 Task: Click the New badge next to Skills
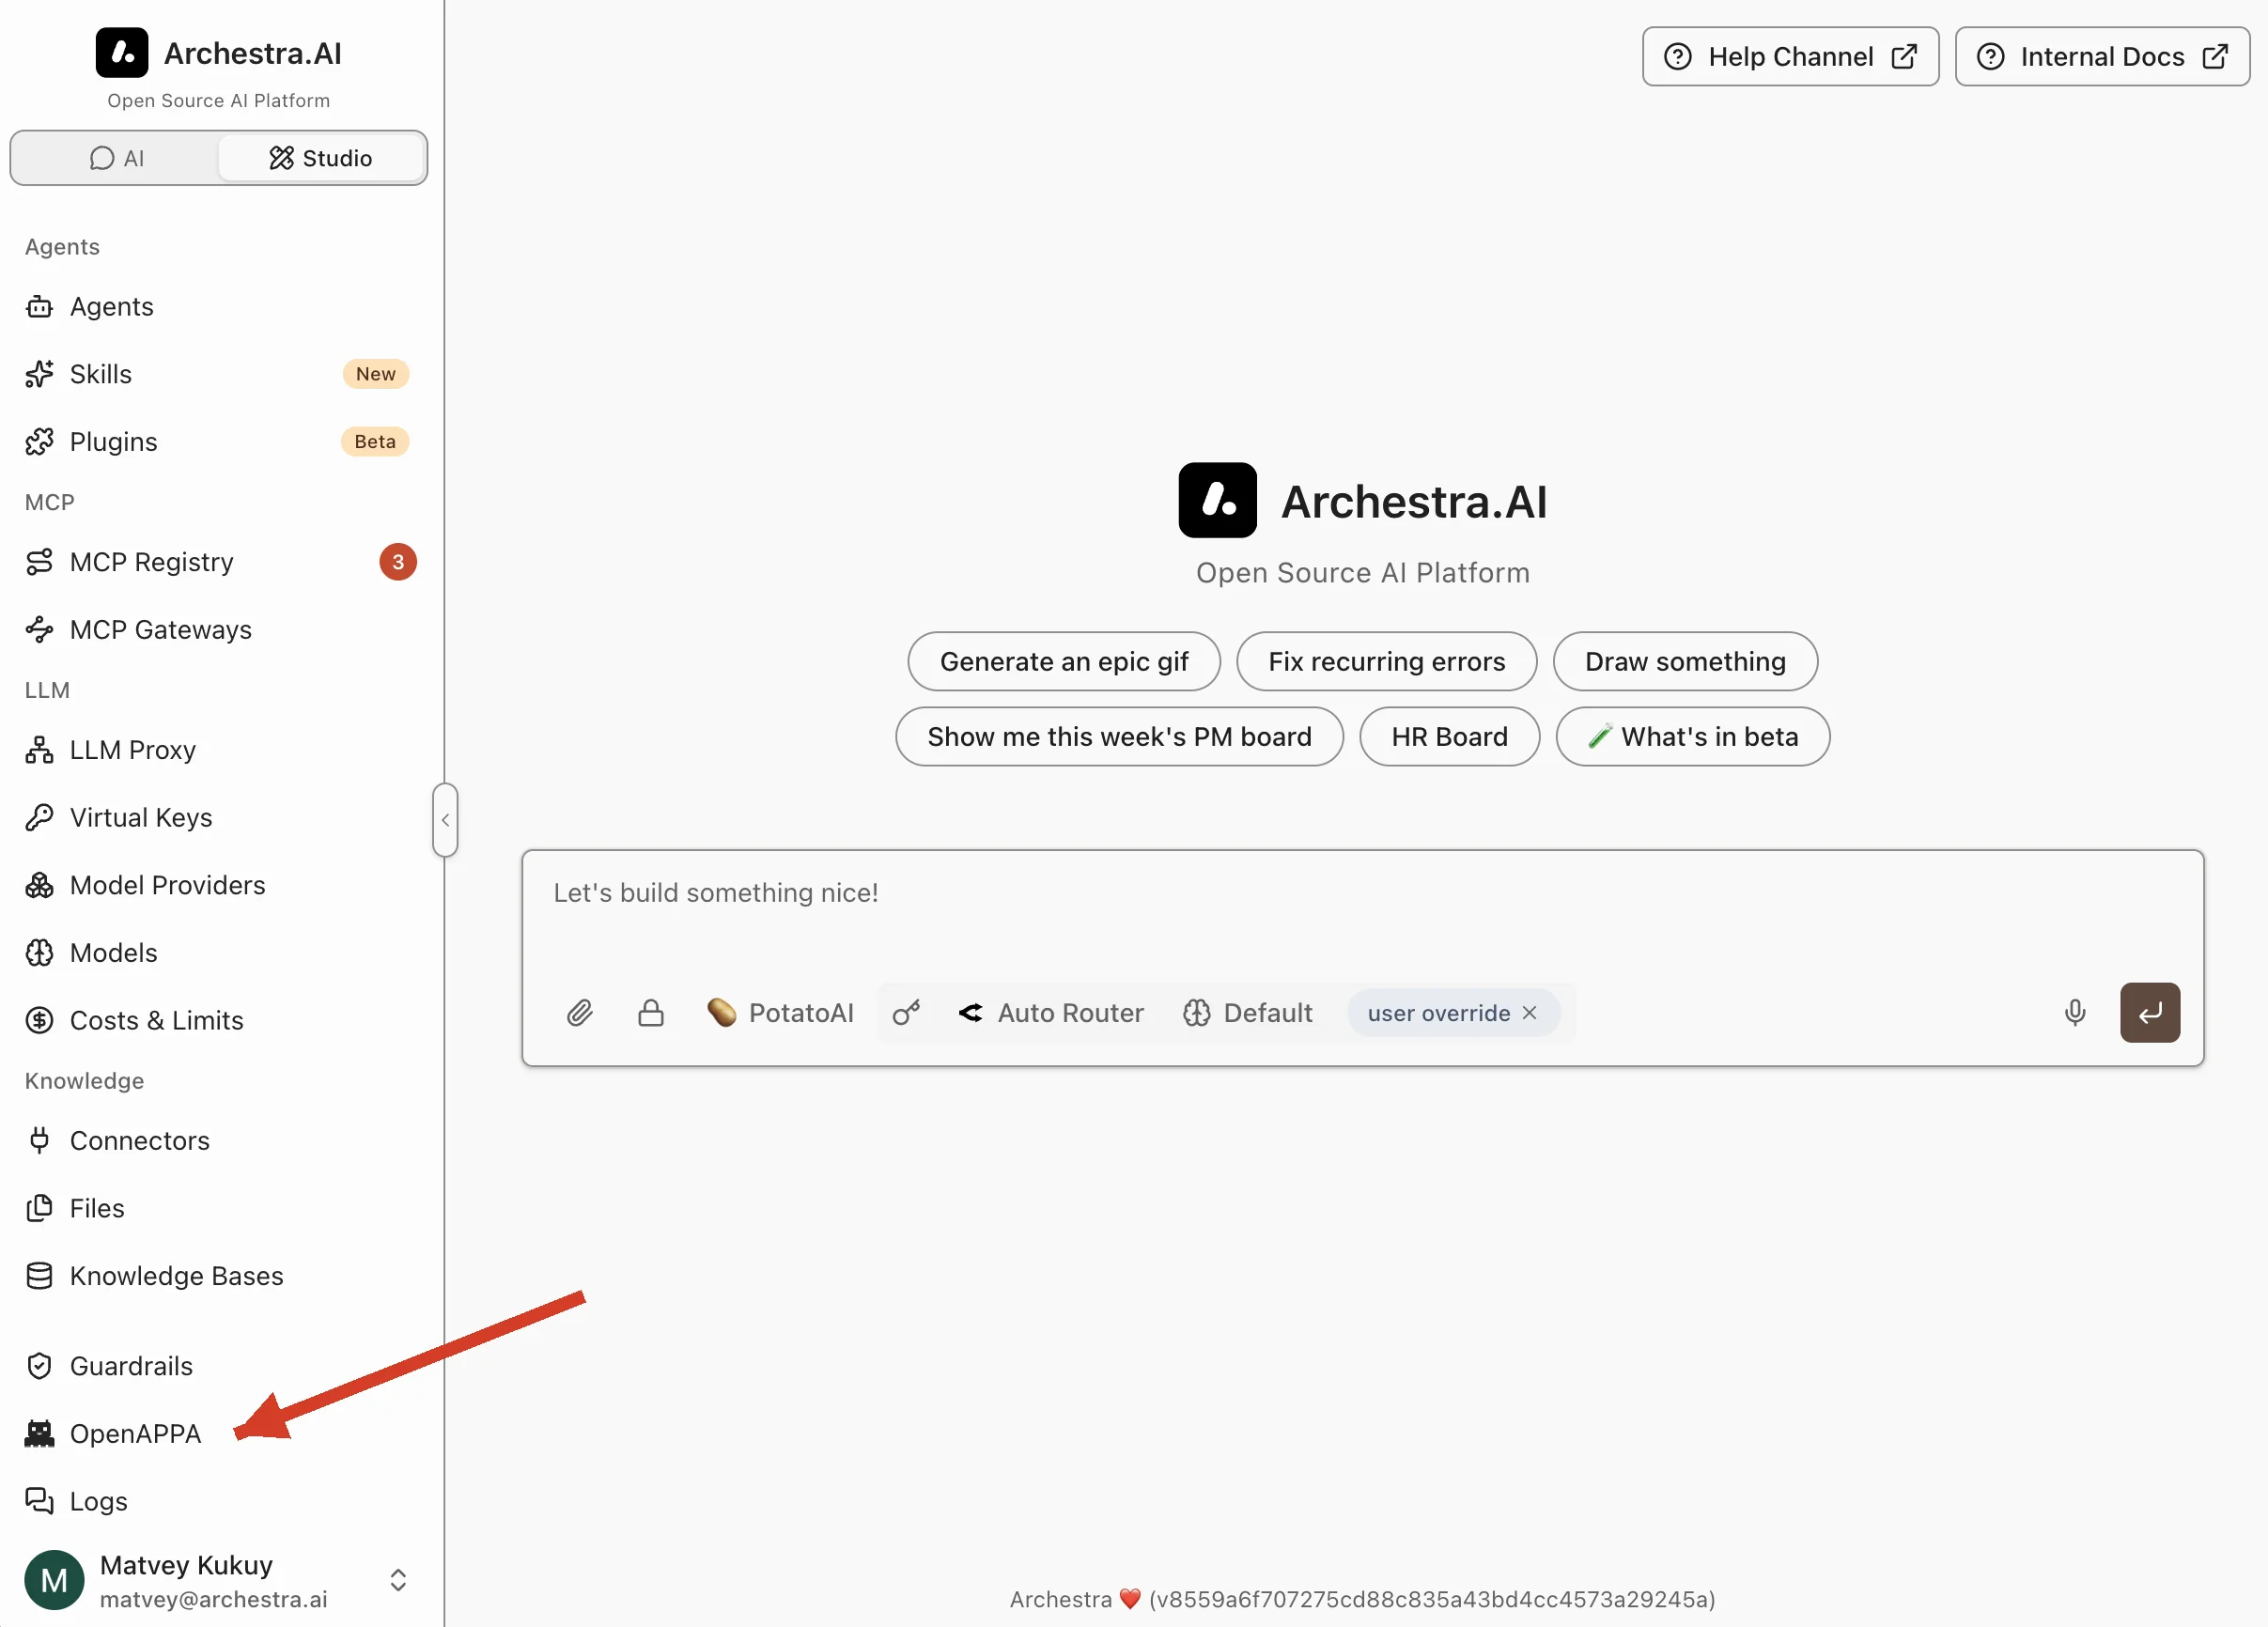(x=376, y=374)
